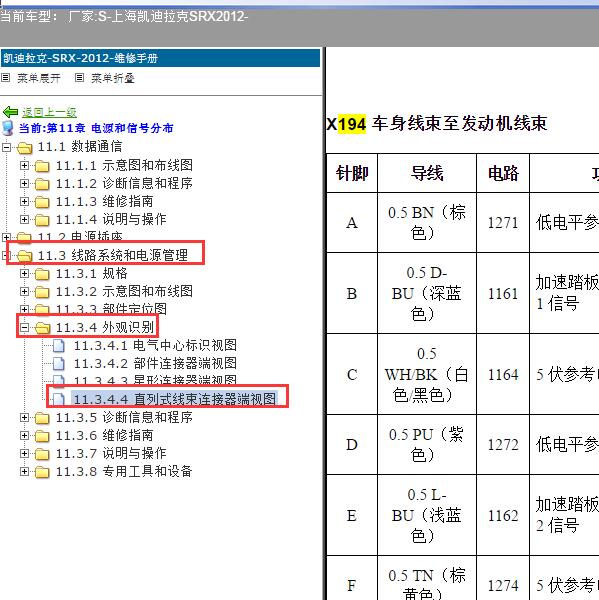Click folder icon of 11.3.2 示意图和布线图
Viewport: 599px width, 600px height.
[x=42, y=292]
